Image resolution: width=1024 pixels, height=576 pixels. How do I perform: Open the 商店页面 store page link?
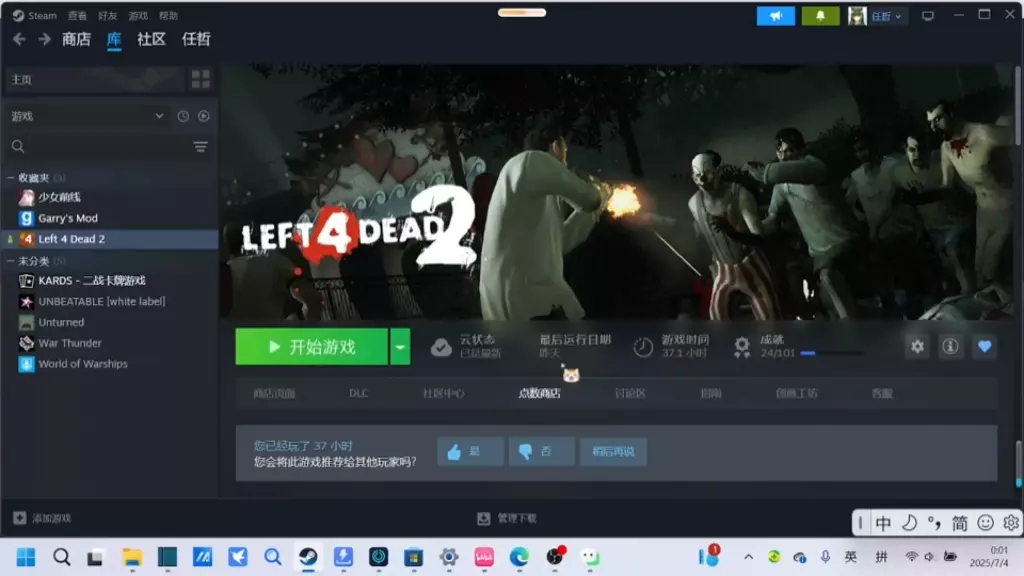pos(274,394)
